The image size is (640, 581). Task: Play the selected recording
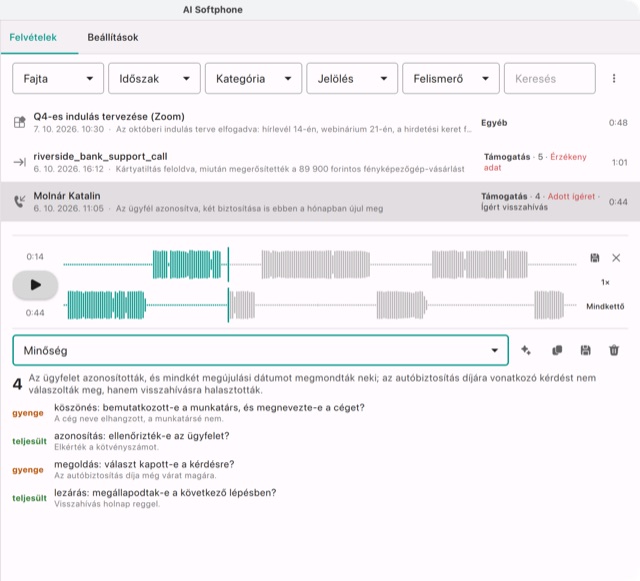coord(35,285)
